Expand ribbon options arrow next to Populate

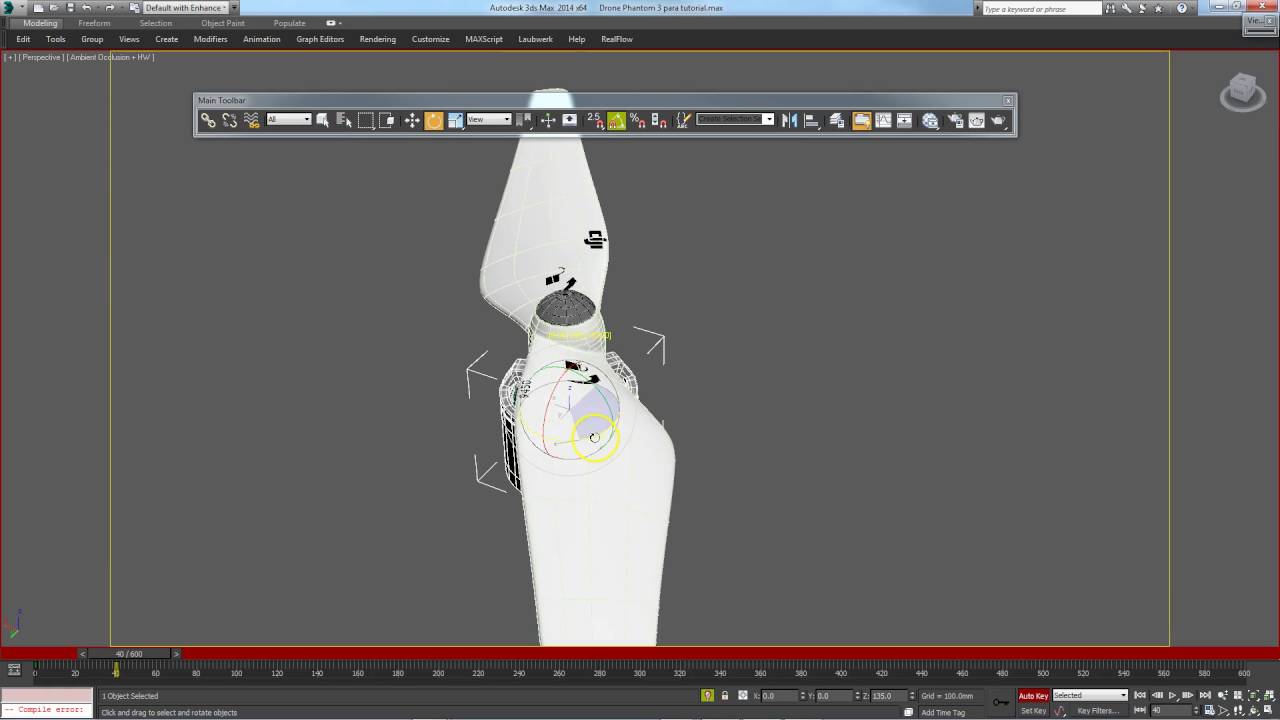coord(334,23)
